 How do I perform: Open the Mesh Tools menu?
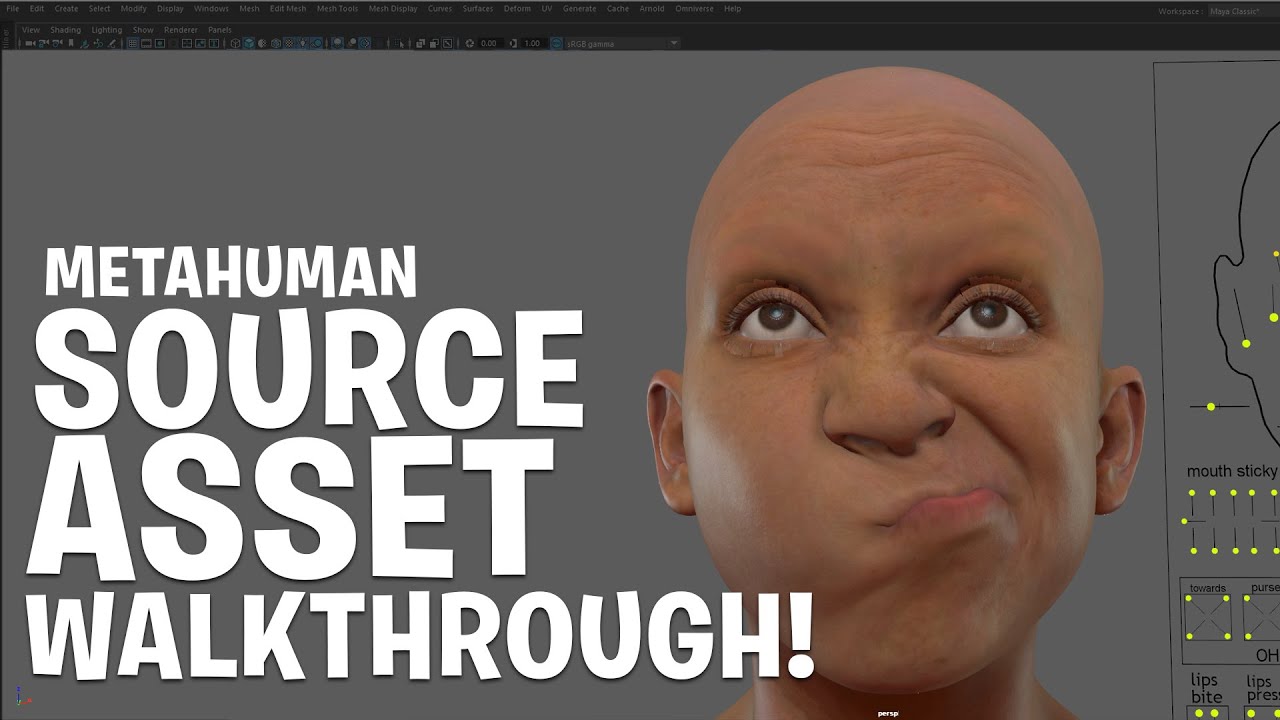point(337,9)
